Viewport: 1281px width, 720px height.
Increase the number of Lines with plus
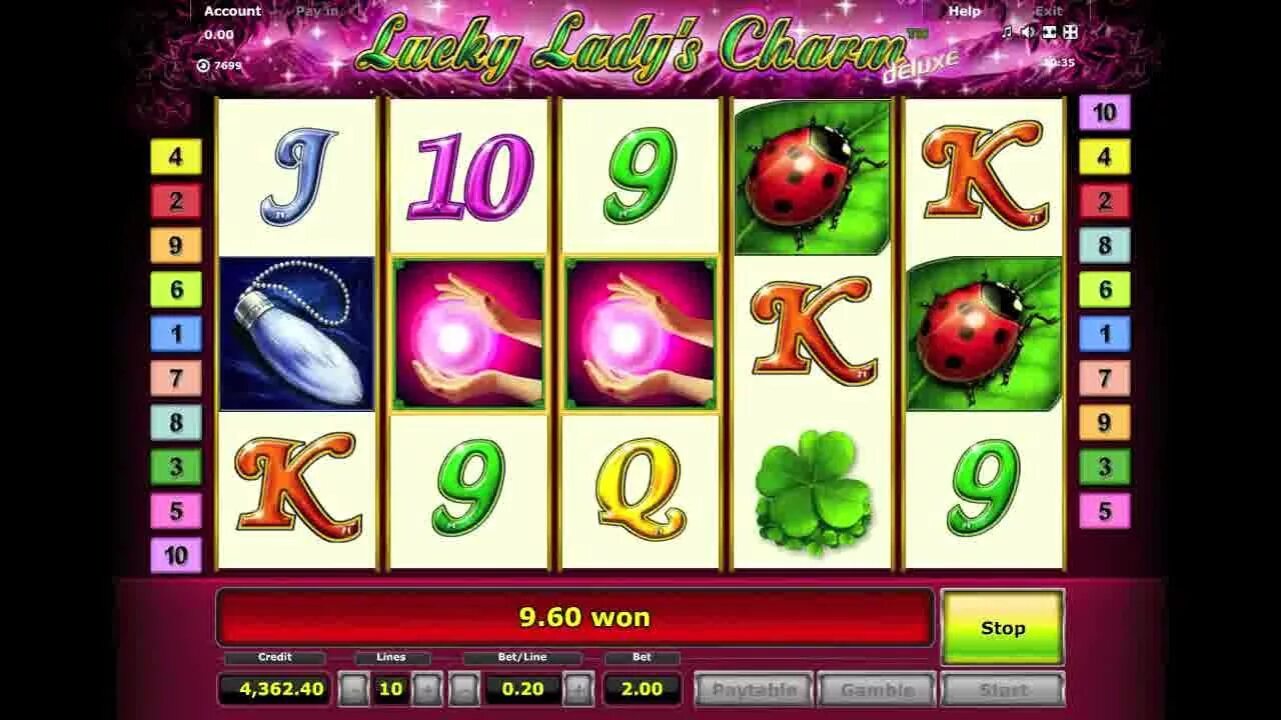(427, 689)
